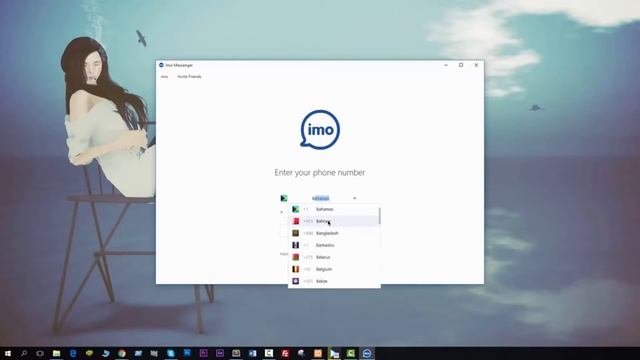Open the red Flash icon on taskbar
Viewport: 640px width, 360px height.
[285, 353]
